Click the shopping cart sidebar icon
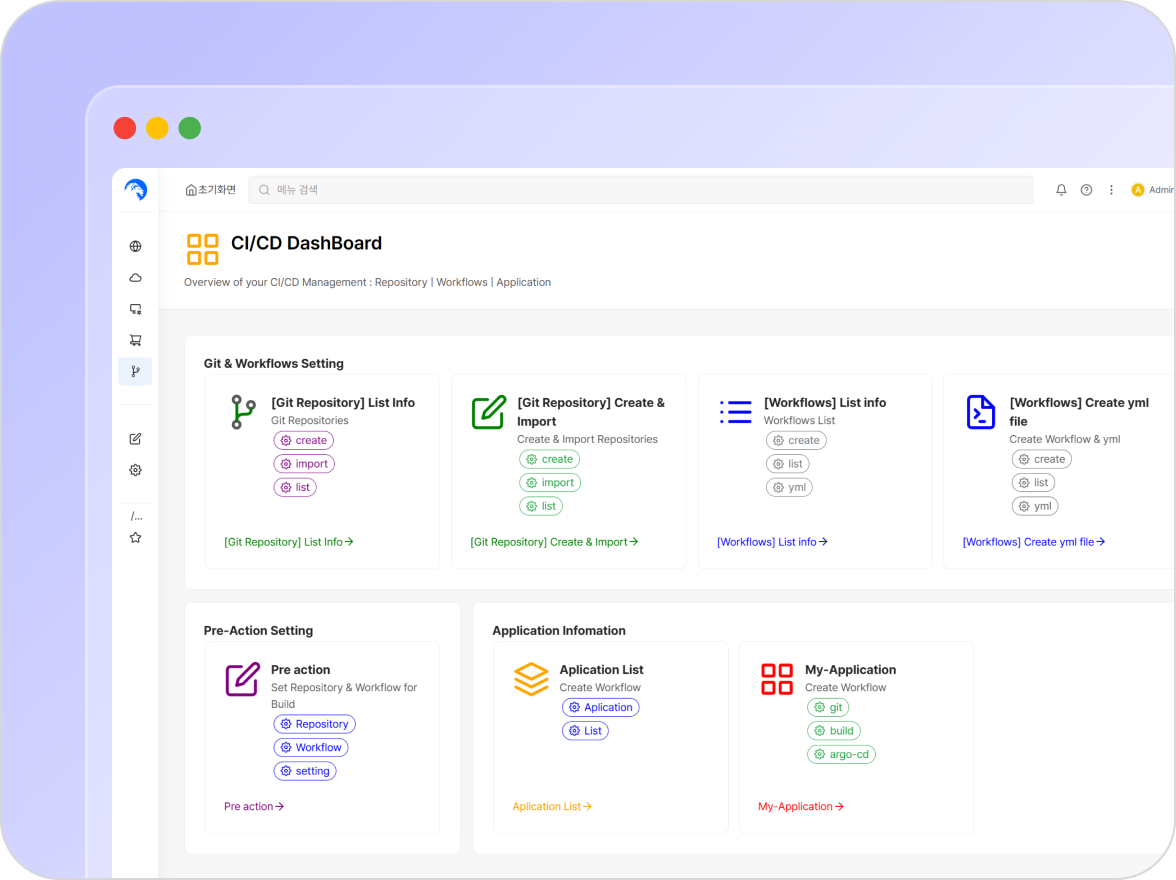The width and height of the screenshot is (1176, 880). [x=135, y=340]
